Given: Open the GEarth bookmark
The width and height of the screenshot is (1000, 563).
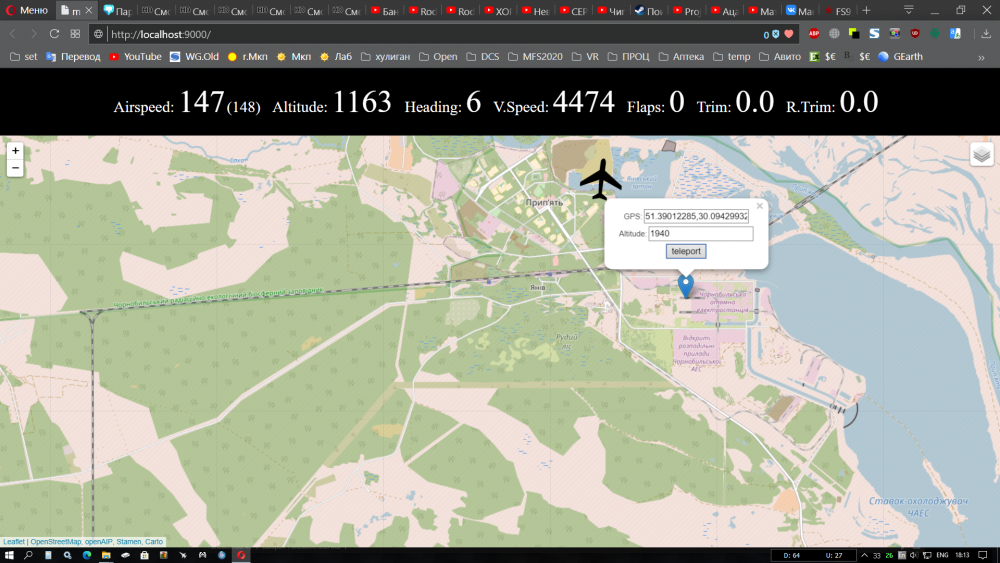Looking at the screenshot, I should click(x=900, y=57).
